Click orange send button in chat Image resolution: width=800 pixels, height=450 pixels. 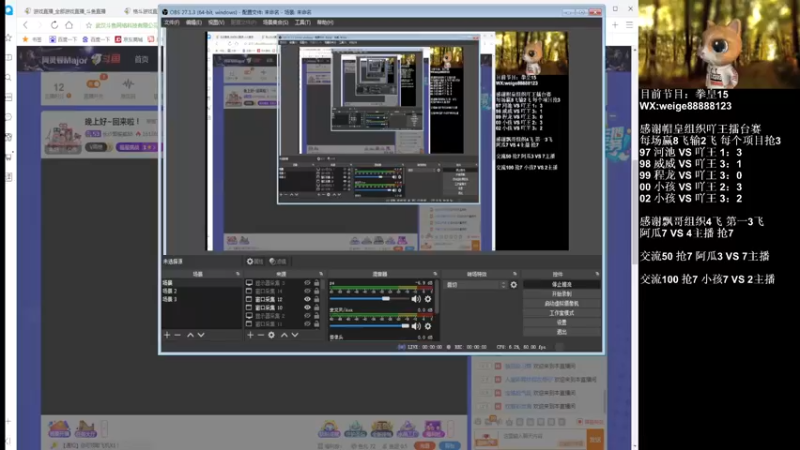tap(595, 439)
